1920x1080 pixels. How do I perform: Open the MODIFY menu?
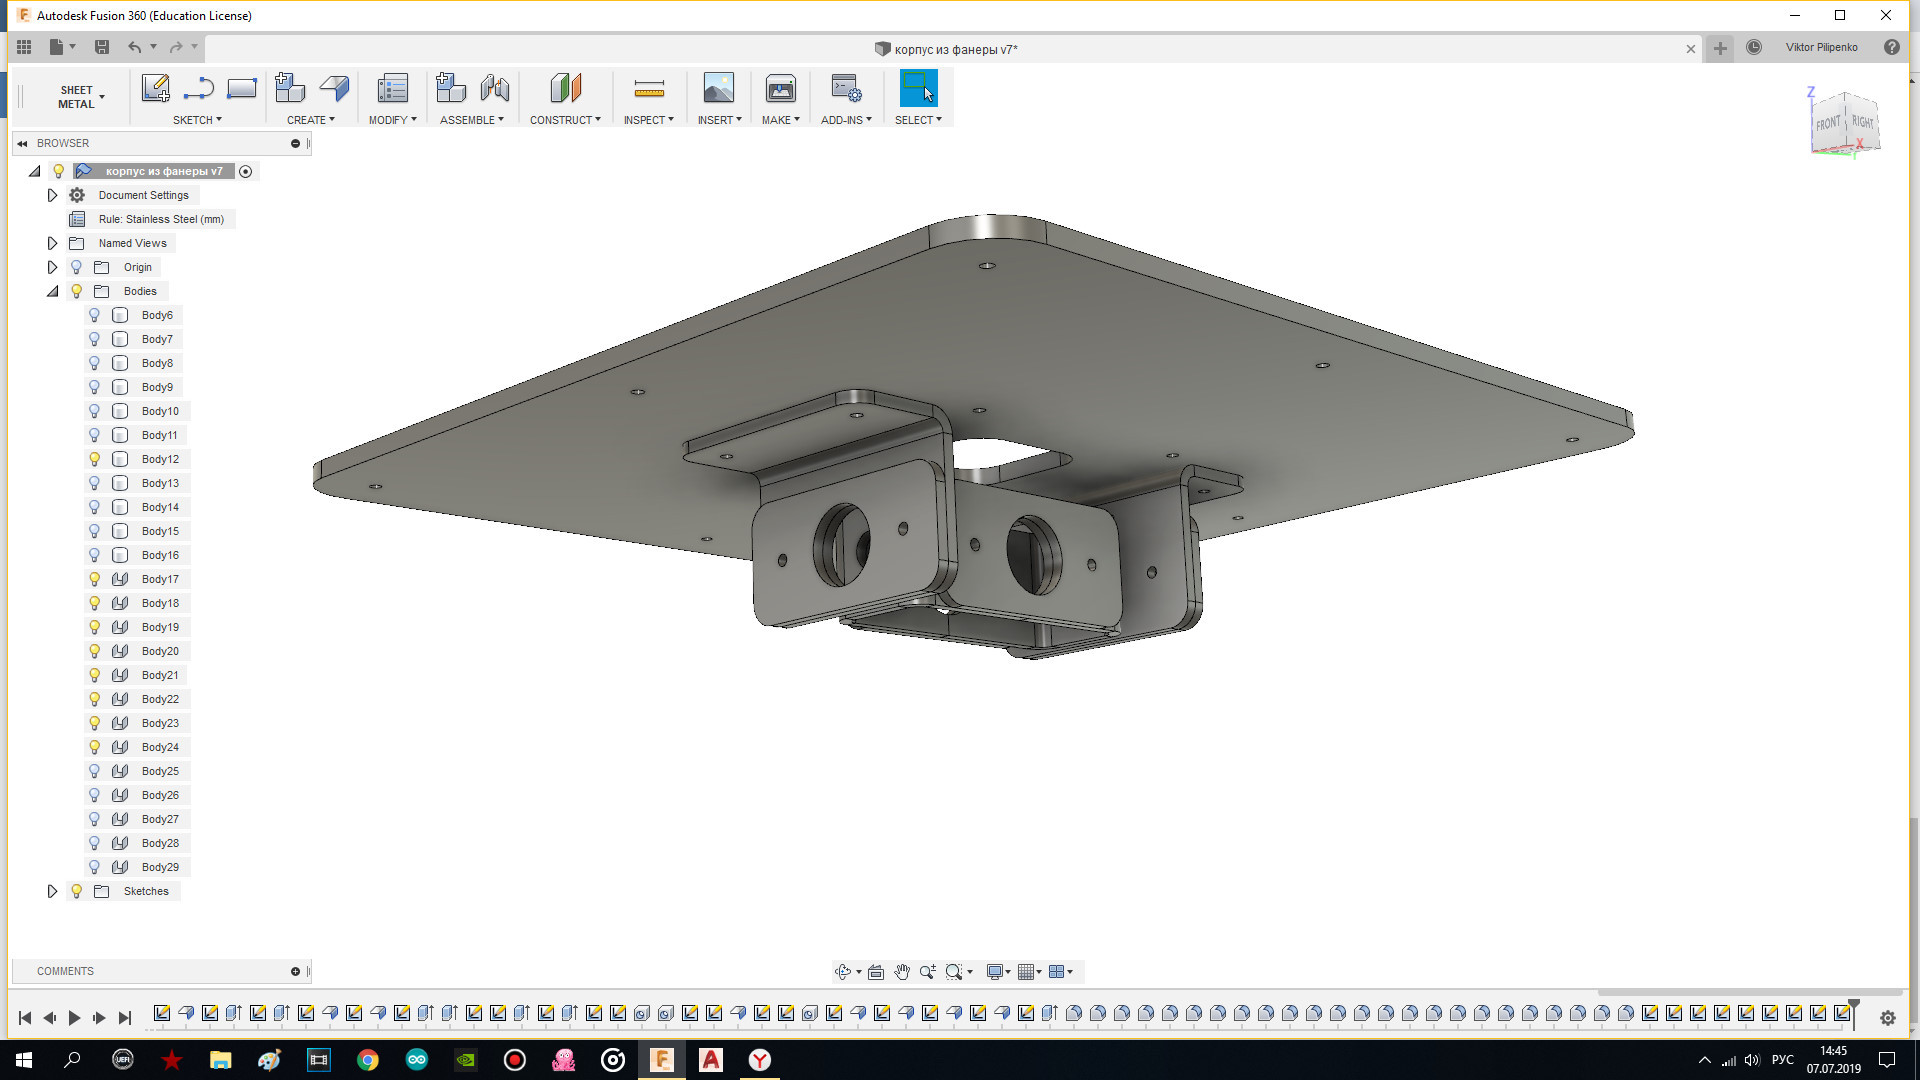click(x=392, y=120)
